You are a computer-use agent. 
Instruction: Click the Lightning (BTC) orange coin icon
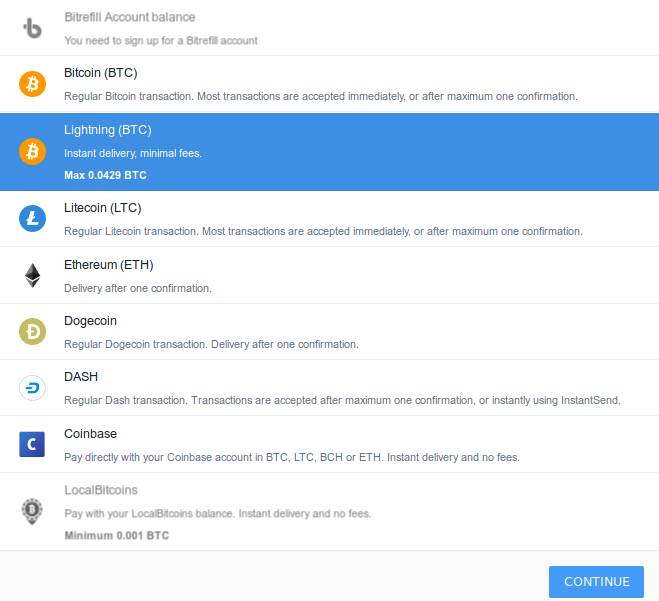(32, 151)
